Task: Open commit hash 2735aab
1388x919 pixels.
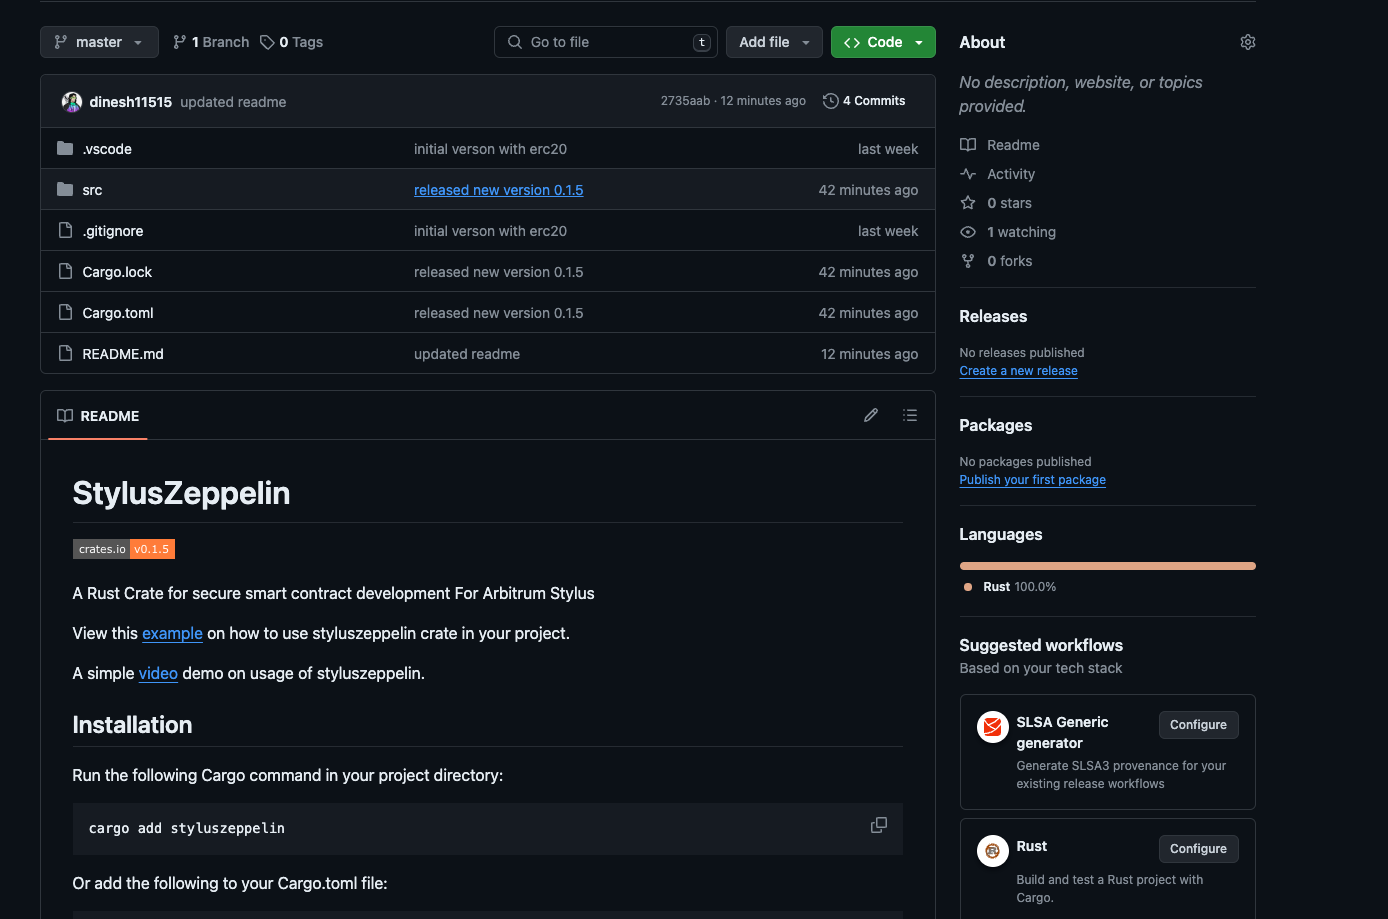Action: pos(685,101)
